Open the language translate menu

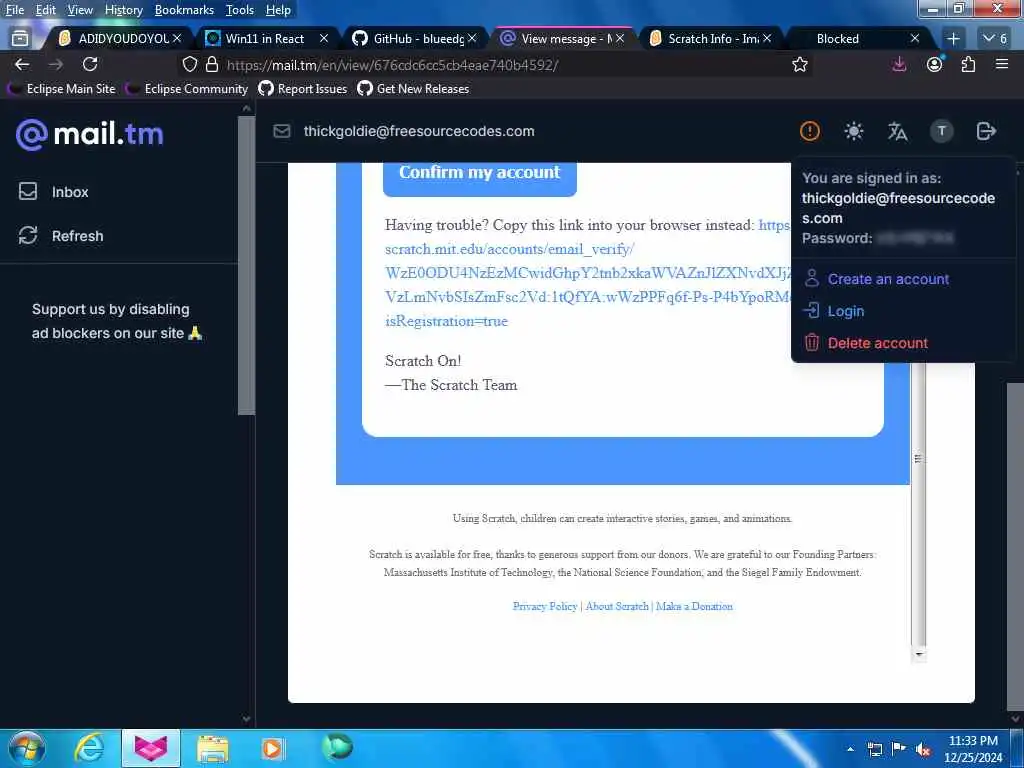[x=897, y=131]
